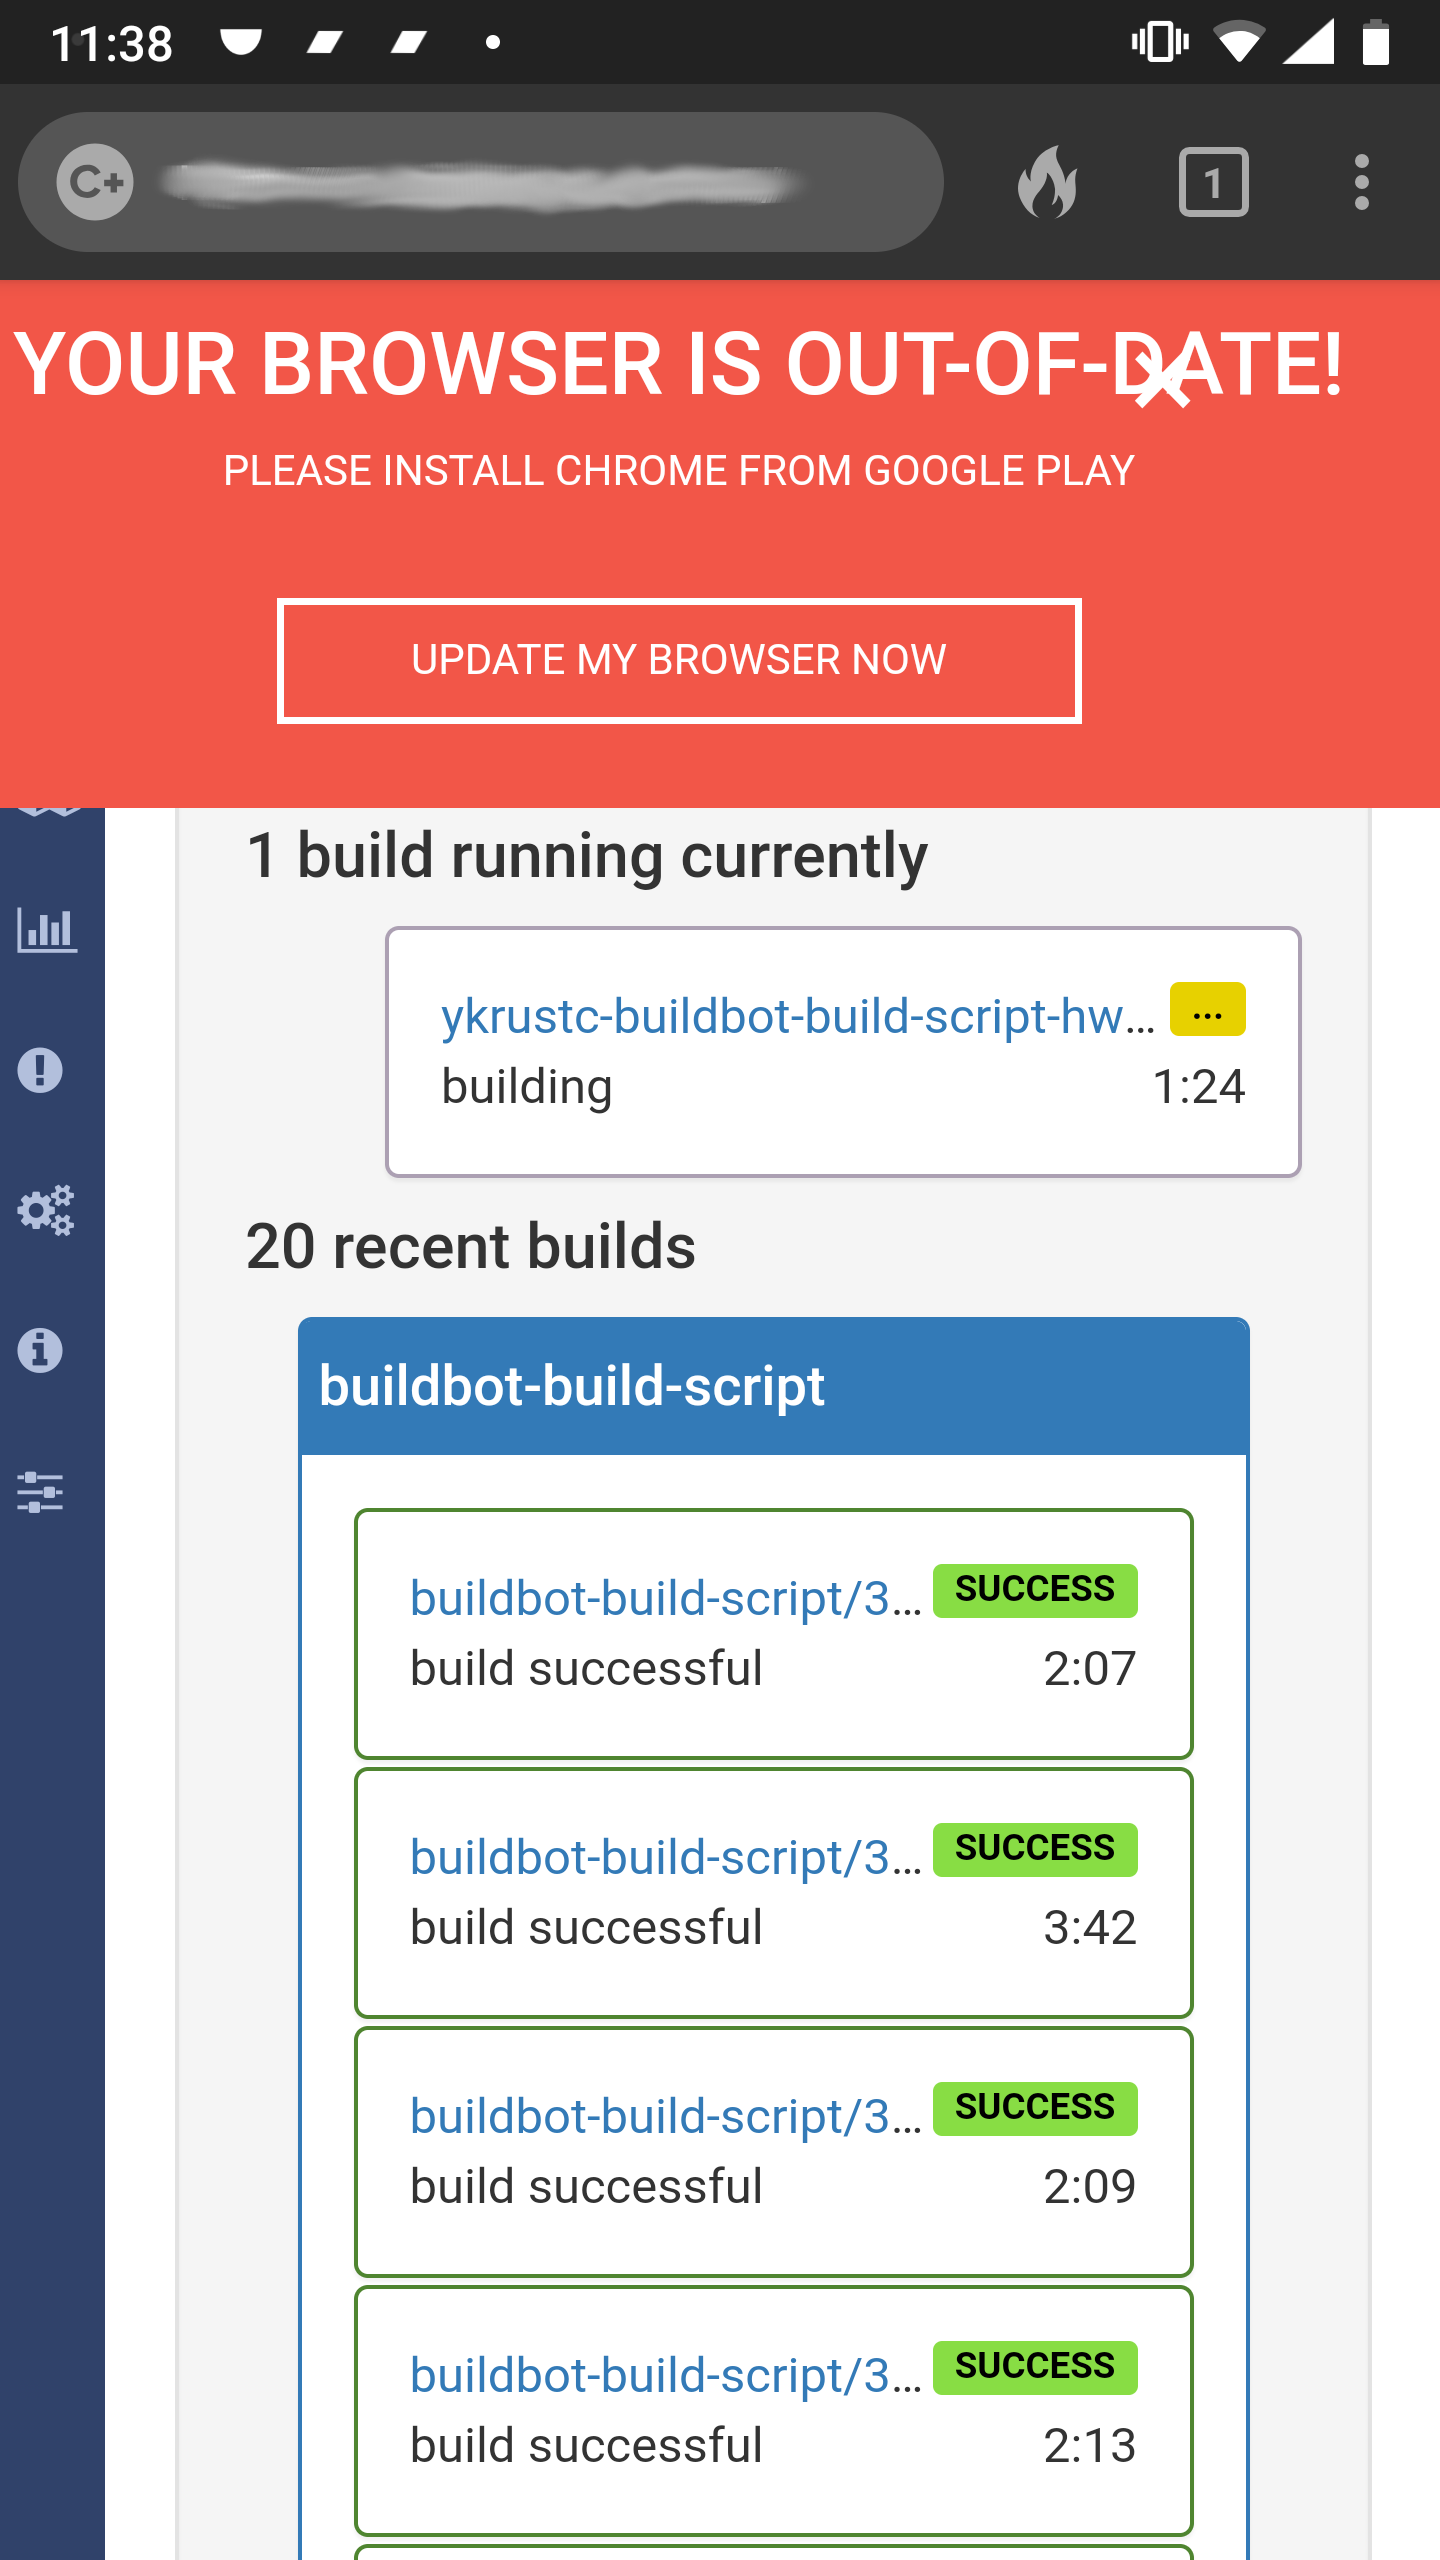Open the waterfall chart view in the sidebar

pyautogui.click(x=49, y=932)
